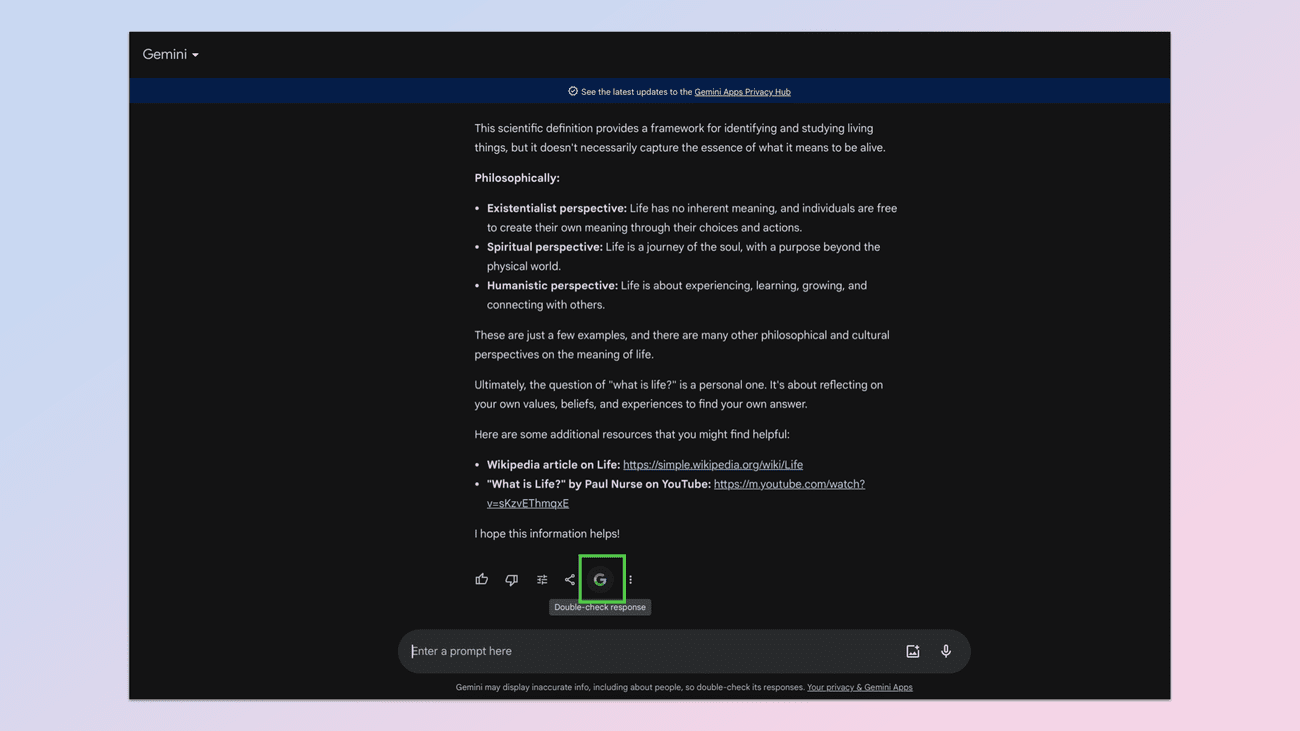1300x731 pixels.
Task: Start voice input with the microphone icon
Action: [945, 650]
